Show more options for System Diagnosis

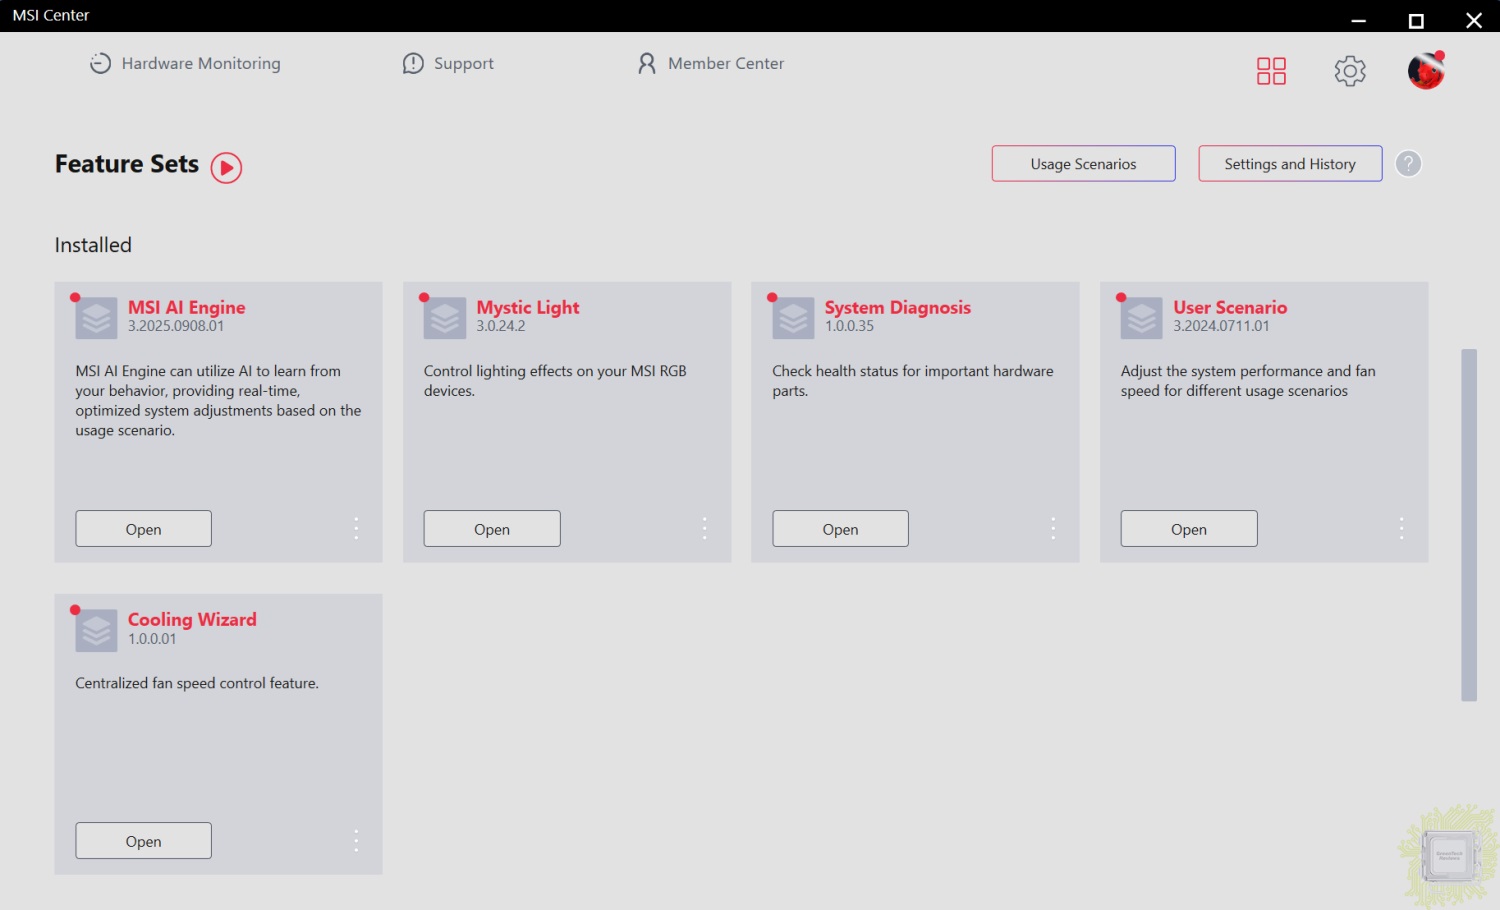click(1053, 528)
